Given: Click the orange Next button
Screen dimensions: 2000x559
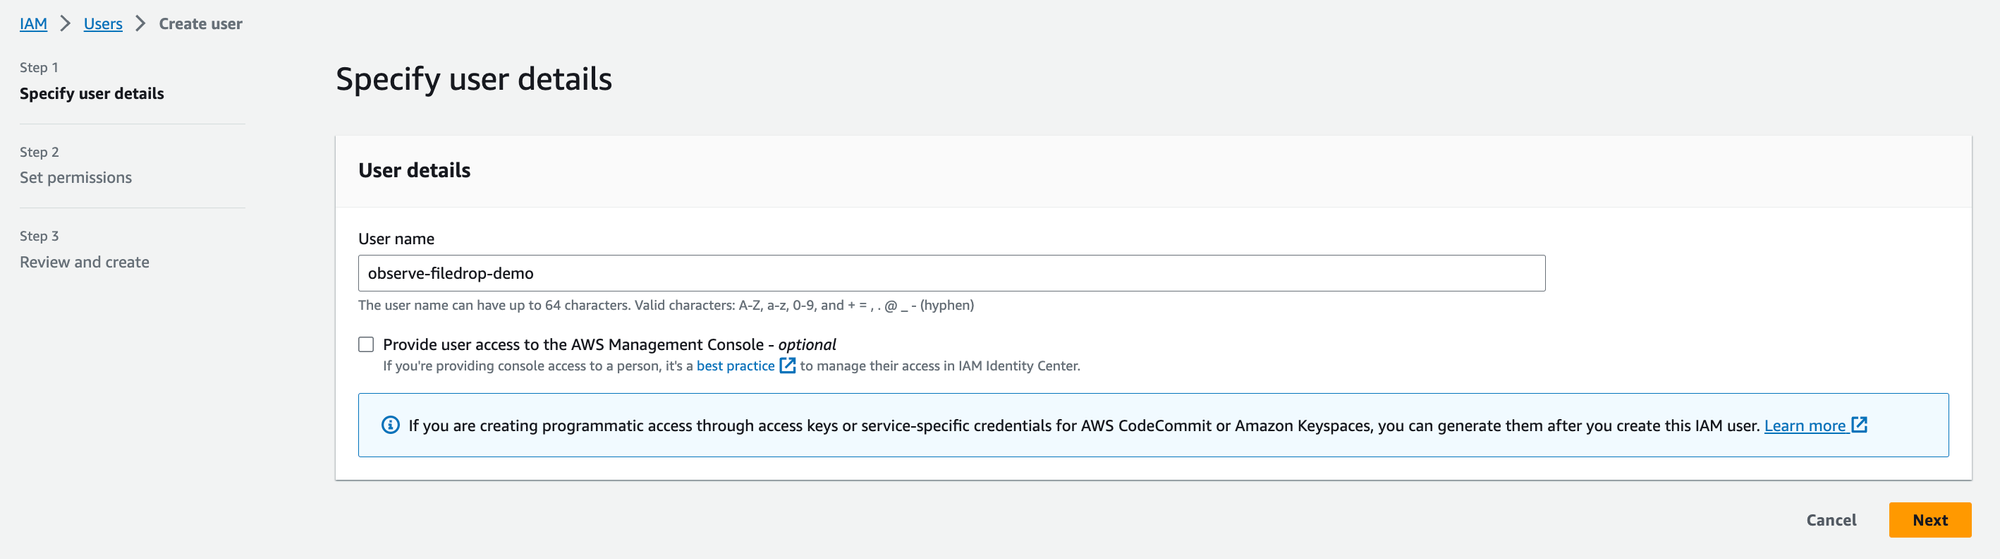Looking at the screenshot, I should coord(1930,520).
